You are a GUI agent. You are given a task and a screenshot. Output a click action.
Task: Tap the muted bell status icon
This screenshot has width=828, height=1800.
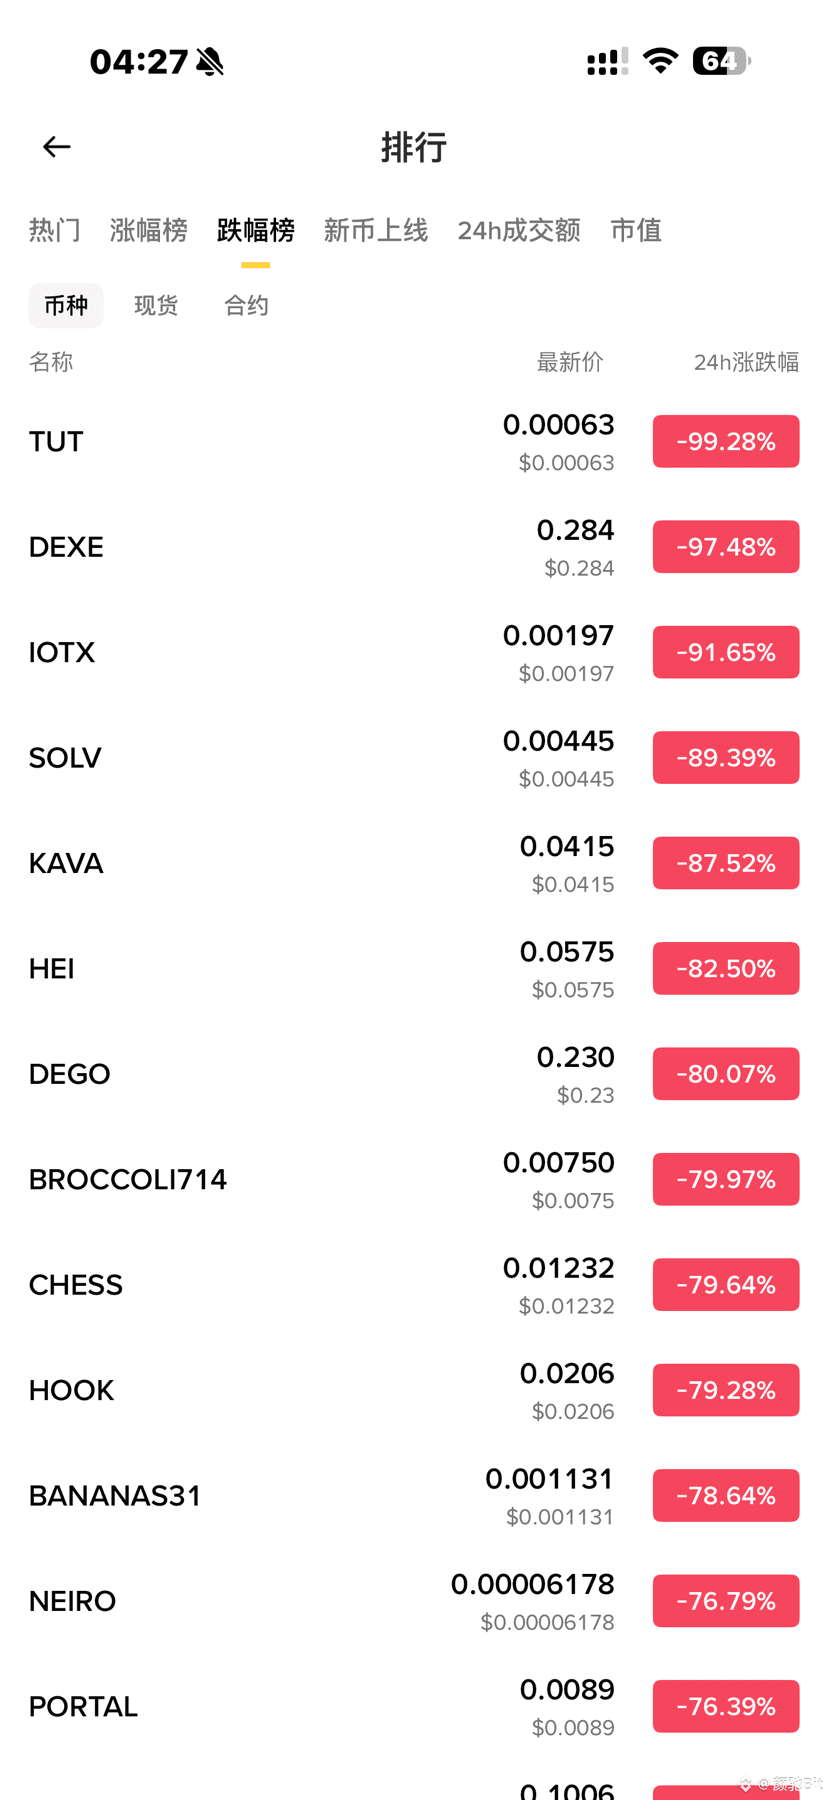click(210, 62)
